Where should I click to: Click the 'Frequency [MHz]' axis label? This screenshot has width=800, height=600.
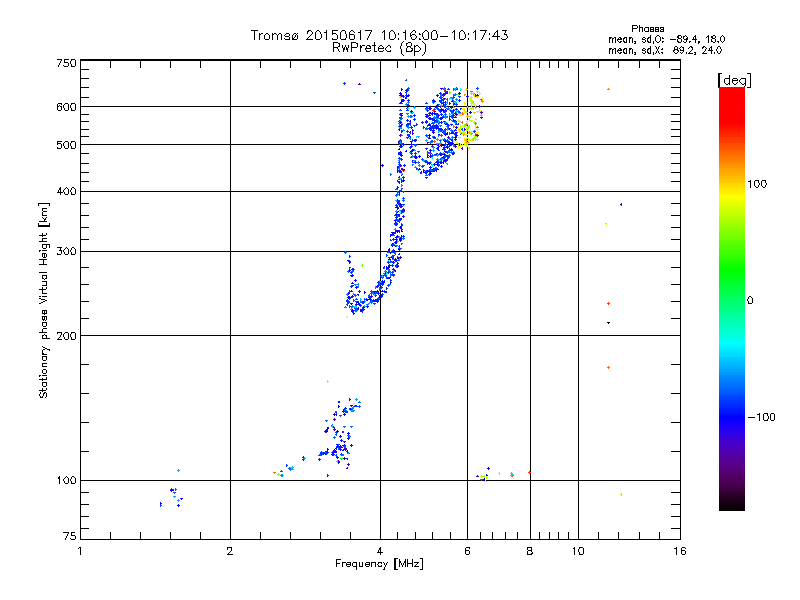[x=379, y=564]
